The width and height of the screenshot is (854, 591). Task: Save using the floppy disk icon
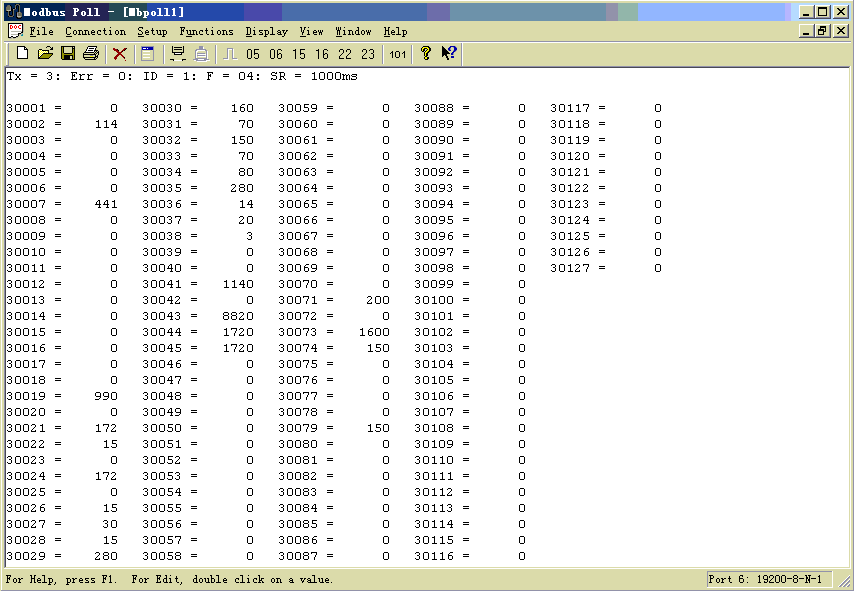(x=68, y=54)
